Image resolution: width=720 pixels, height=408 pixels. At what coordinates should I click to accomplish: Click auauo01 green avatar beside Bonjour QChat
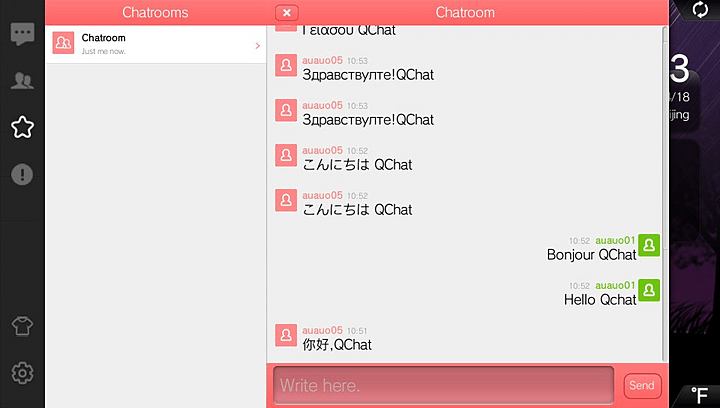point(649,245)
